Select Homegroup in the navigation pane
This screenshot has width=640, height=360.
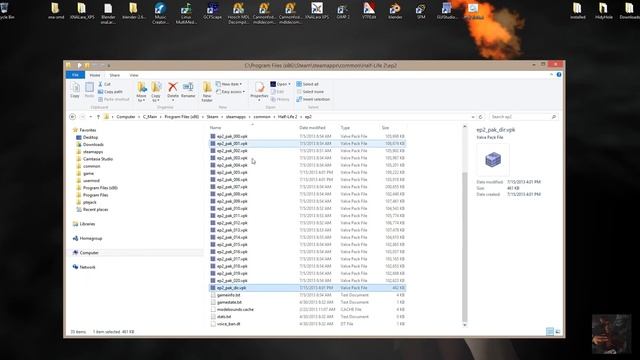pyautogui.click(x=91, y=238)
